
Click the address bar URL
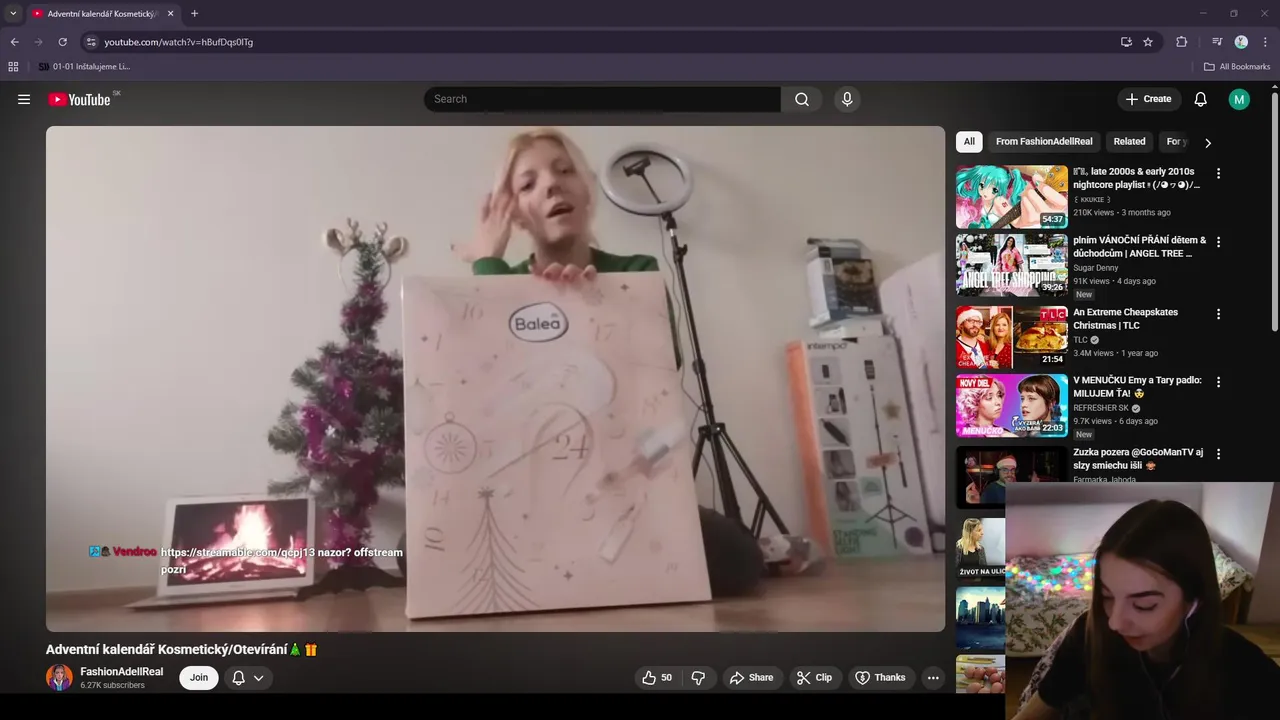[x=178, y=42]
